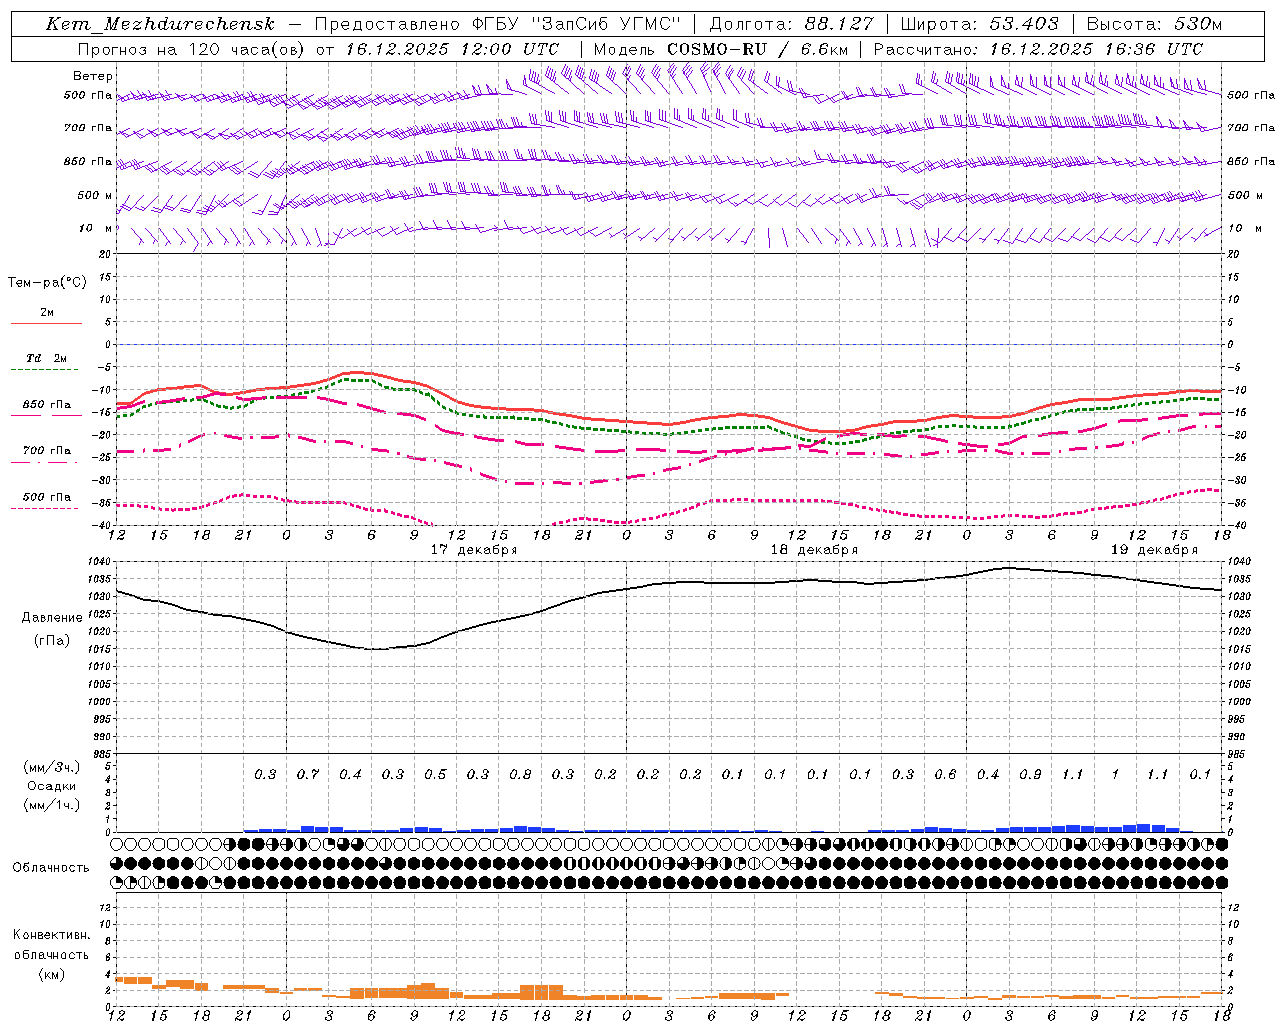Viewport: 1280px width, 1024px height.
Task: Click the 17 декабря date label
Action: point(473,550)
